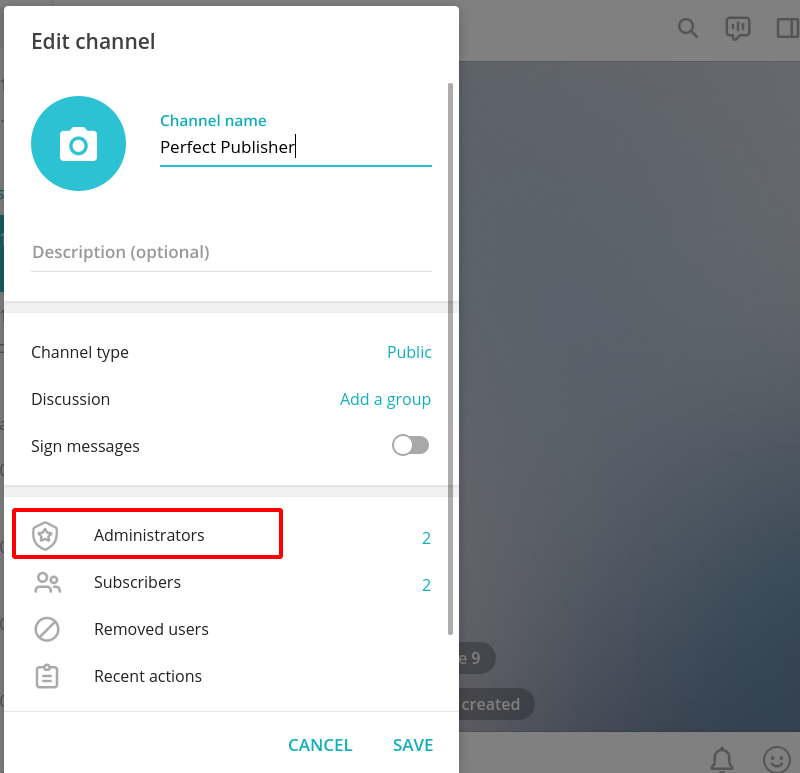The height and width of the screenshot is (773, 800).
Task: Click Add a group for Discussion
Action: point(385,399)
